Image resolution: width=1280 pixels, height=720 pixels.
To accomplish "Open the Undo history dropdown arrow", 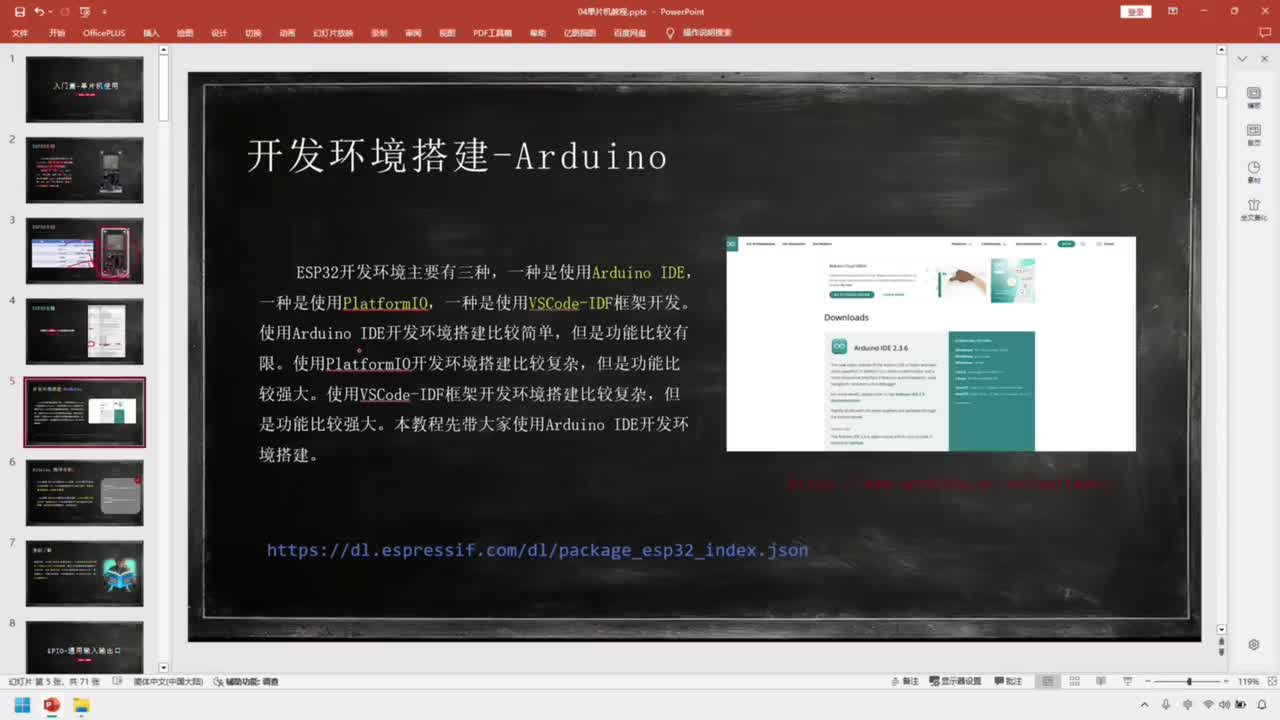I will coord(49,12).
